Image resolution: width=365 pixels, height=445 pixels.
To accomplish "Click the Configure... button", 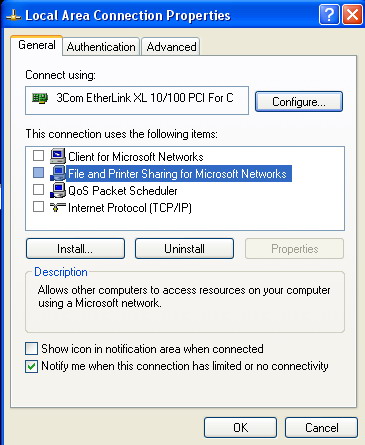I will 299,101.
